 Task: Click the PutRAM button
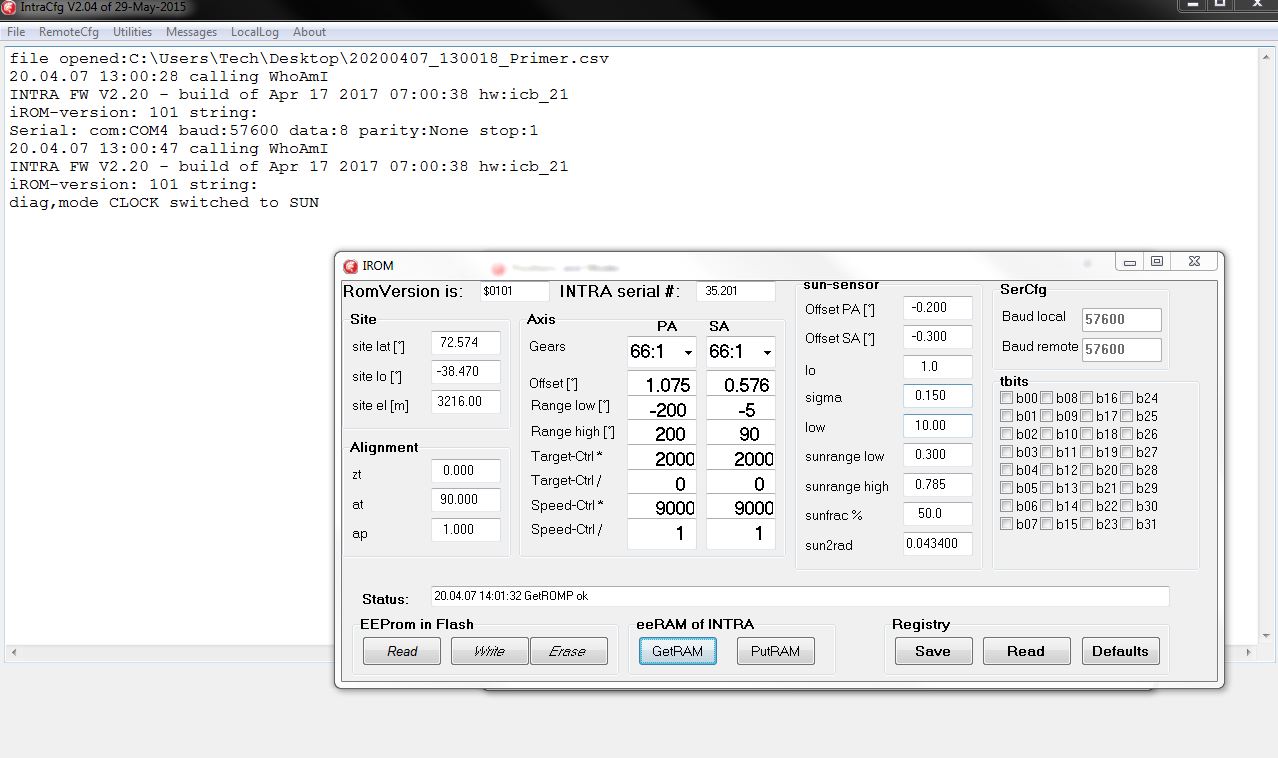pos(775,651)
